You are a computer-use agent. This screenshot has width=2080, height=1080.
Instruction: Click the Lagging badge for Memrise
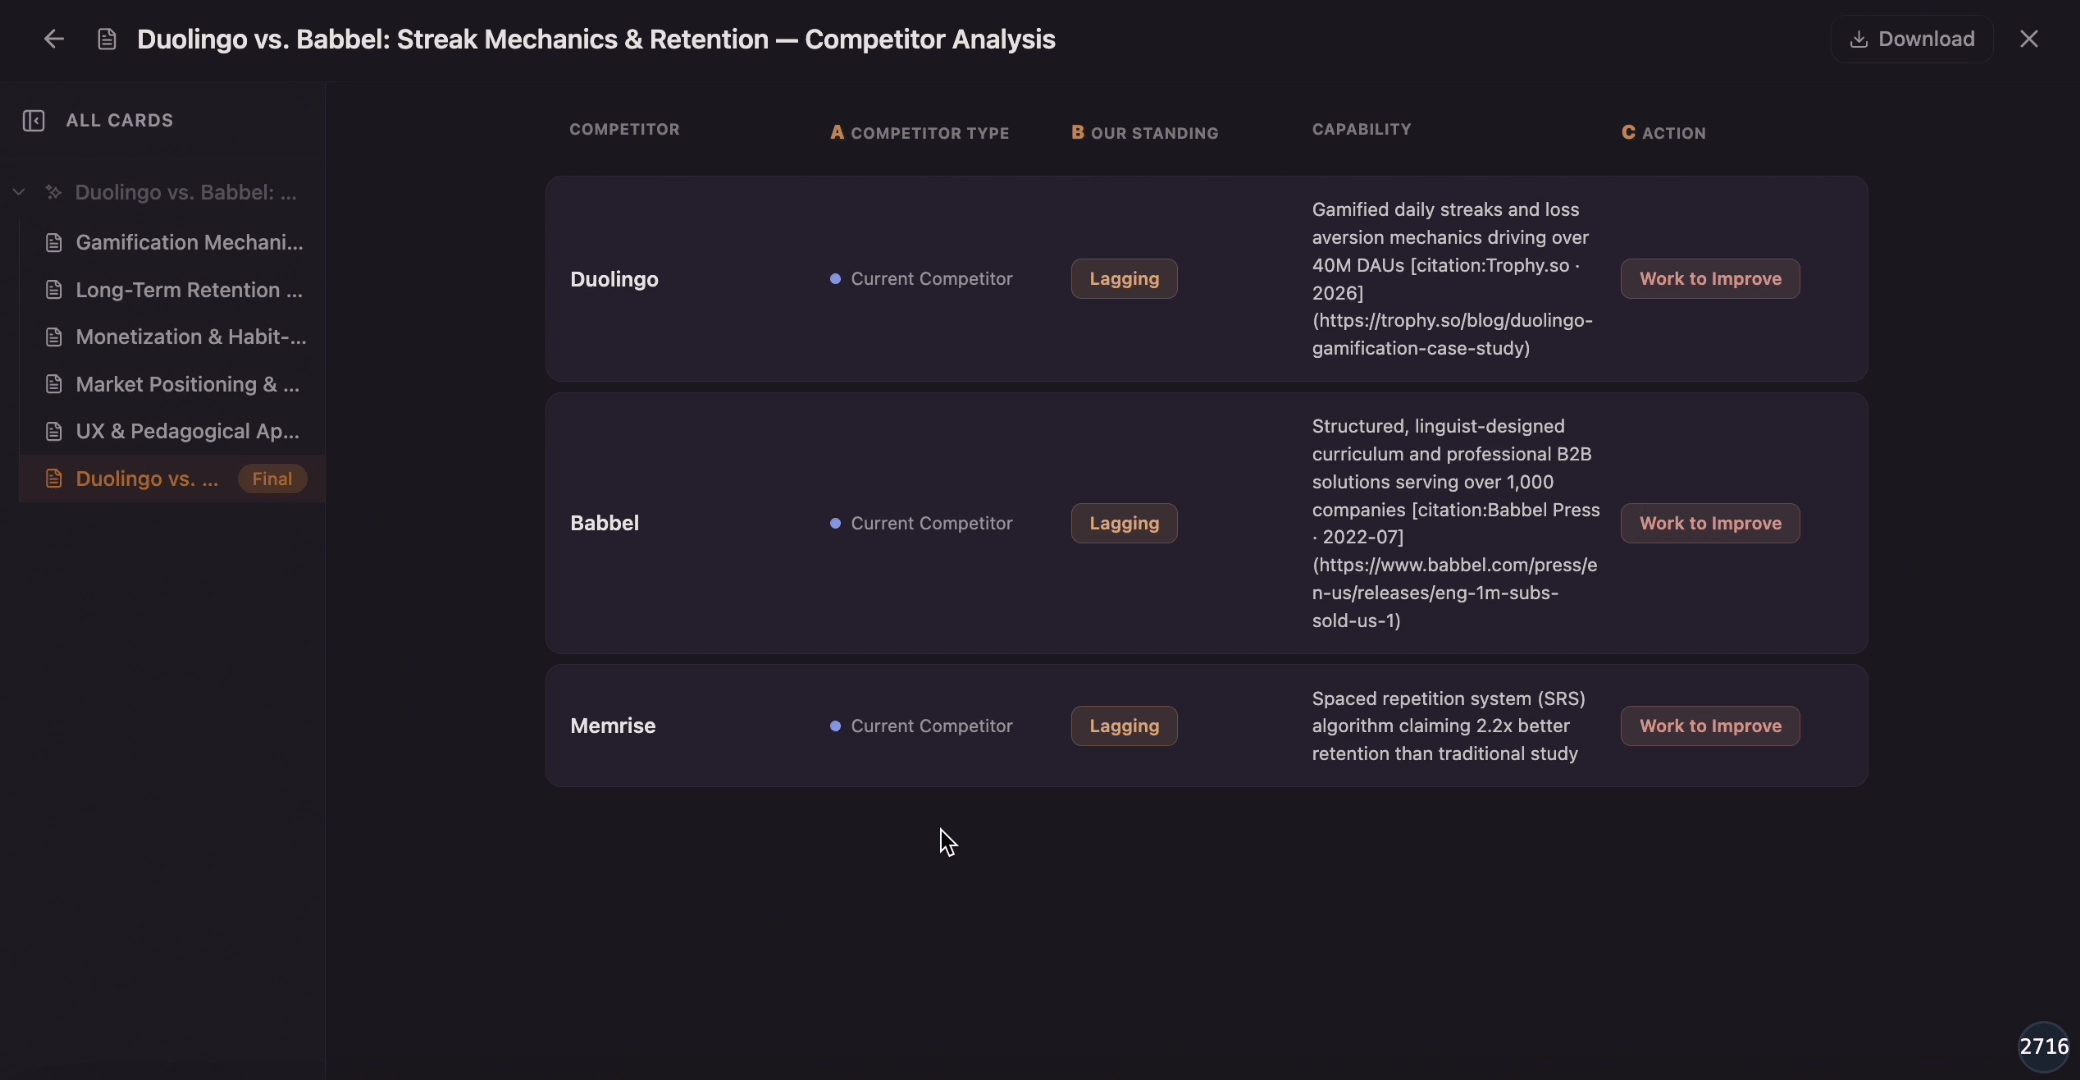[x=1124, y=726]
